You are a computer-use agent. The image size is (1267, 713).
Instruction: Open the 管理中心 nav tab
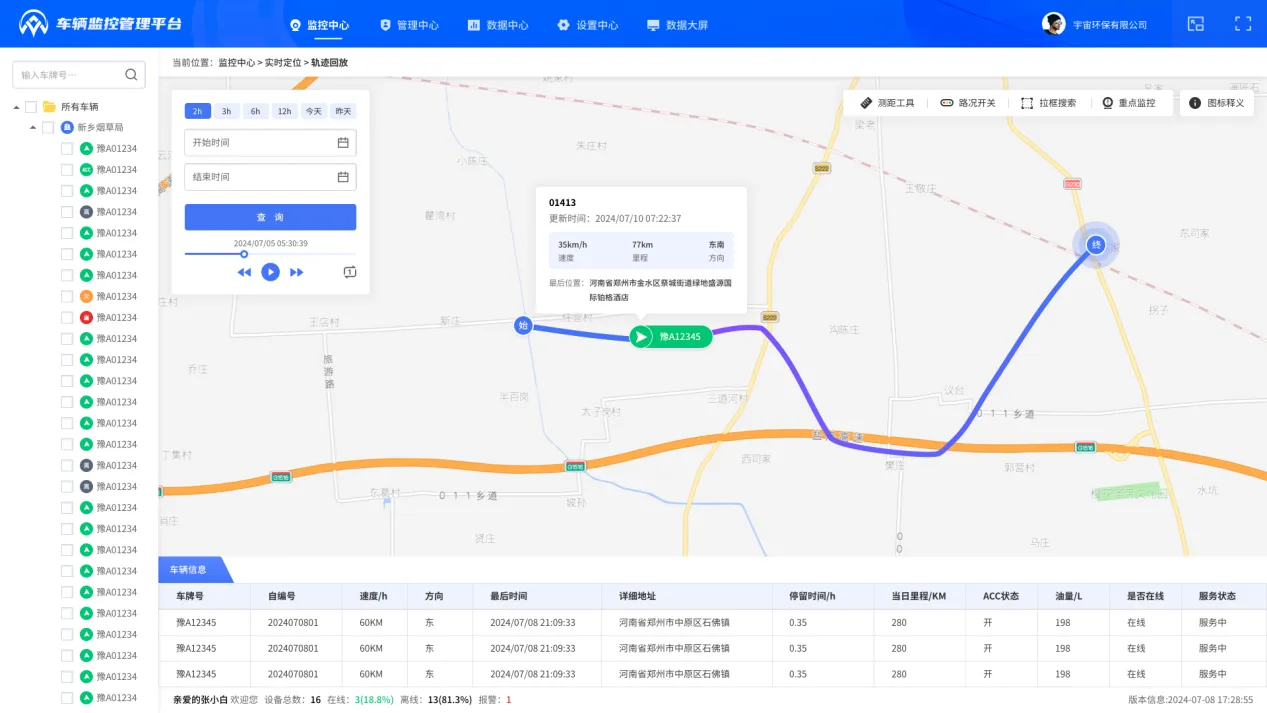409,25
